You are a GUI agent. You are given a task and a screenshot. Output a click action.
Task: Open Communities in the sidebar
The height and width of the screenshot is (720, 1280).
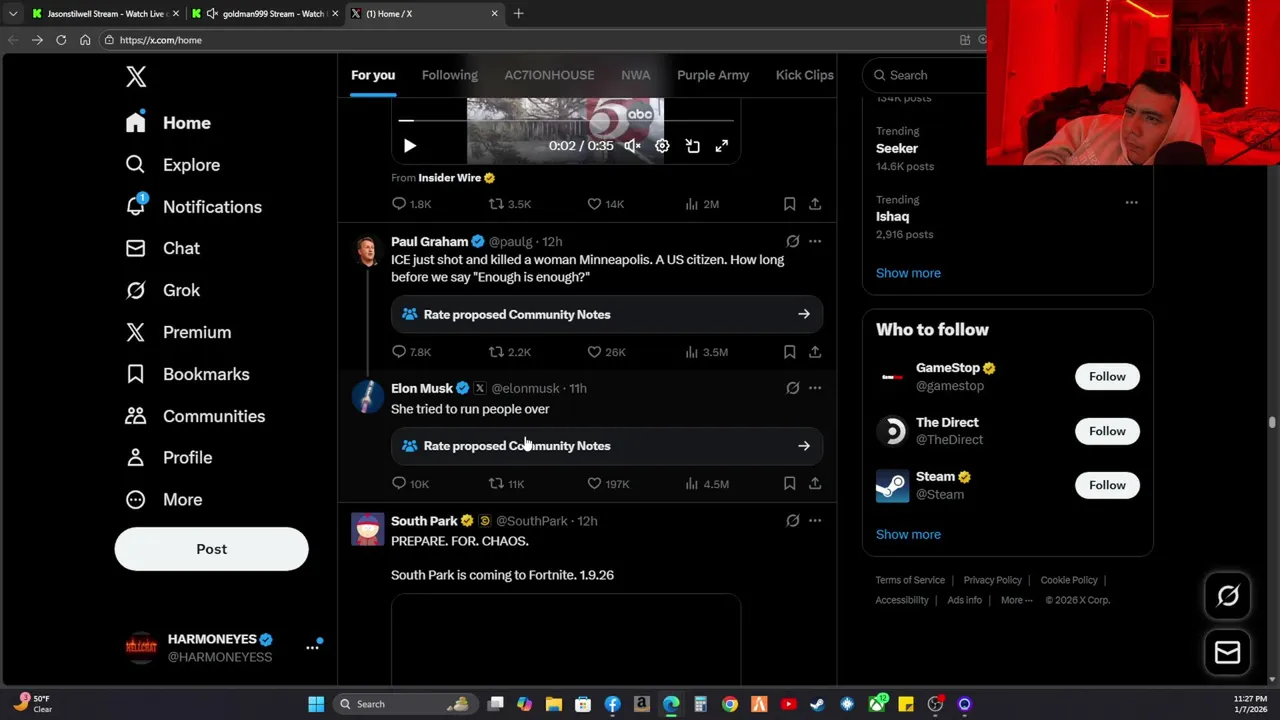(195, 416)
